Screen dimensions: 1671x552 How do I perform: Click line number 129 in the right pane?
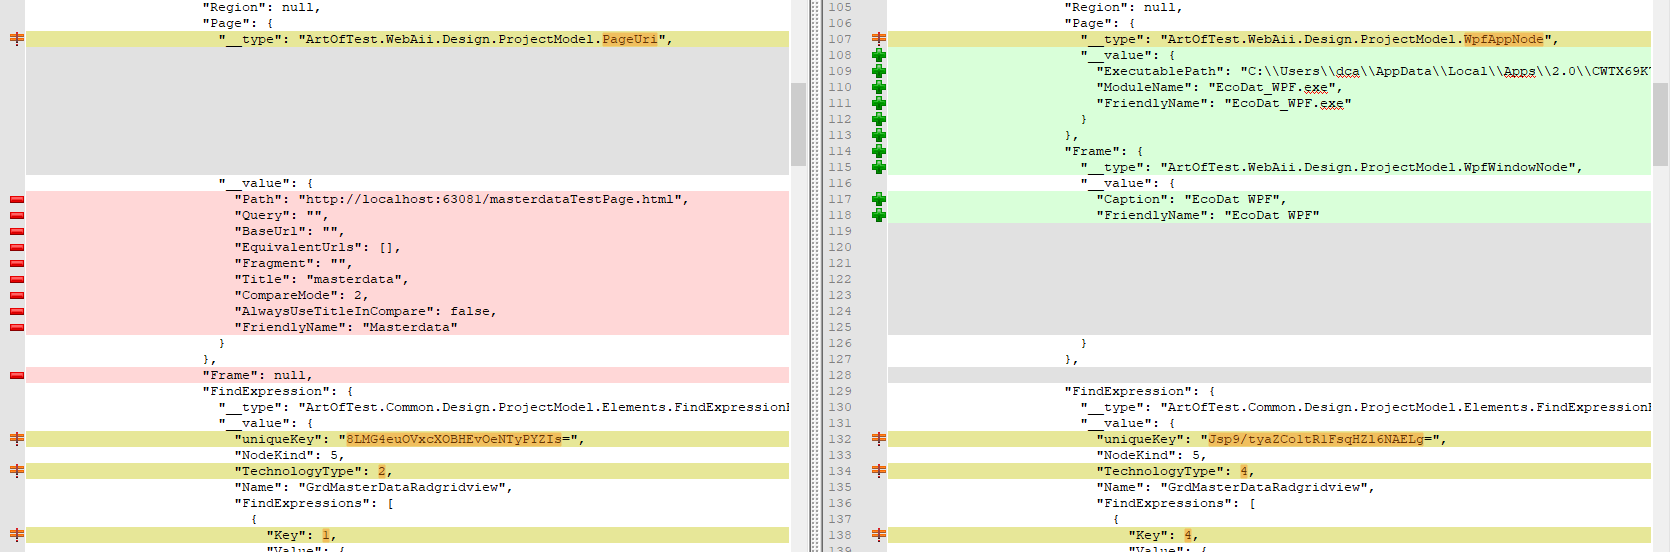[840, 391]
